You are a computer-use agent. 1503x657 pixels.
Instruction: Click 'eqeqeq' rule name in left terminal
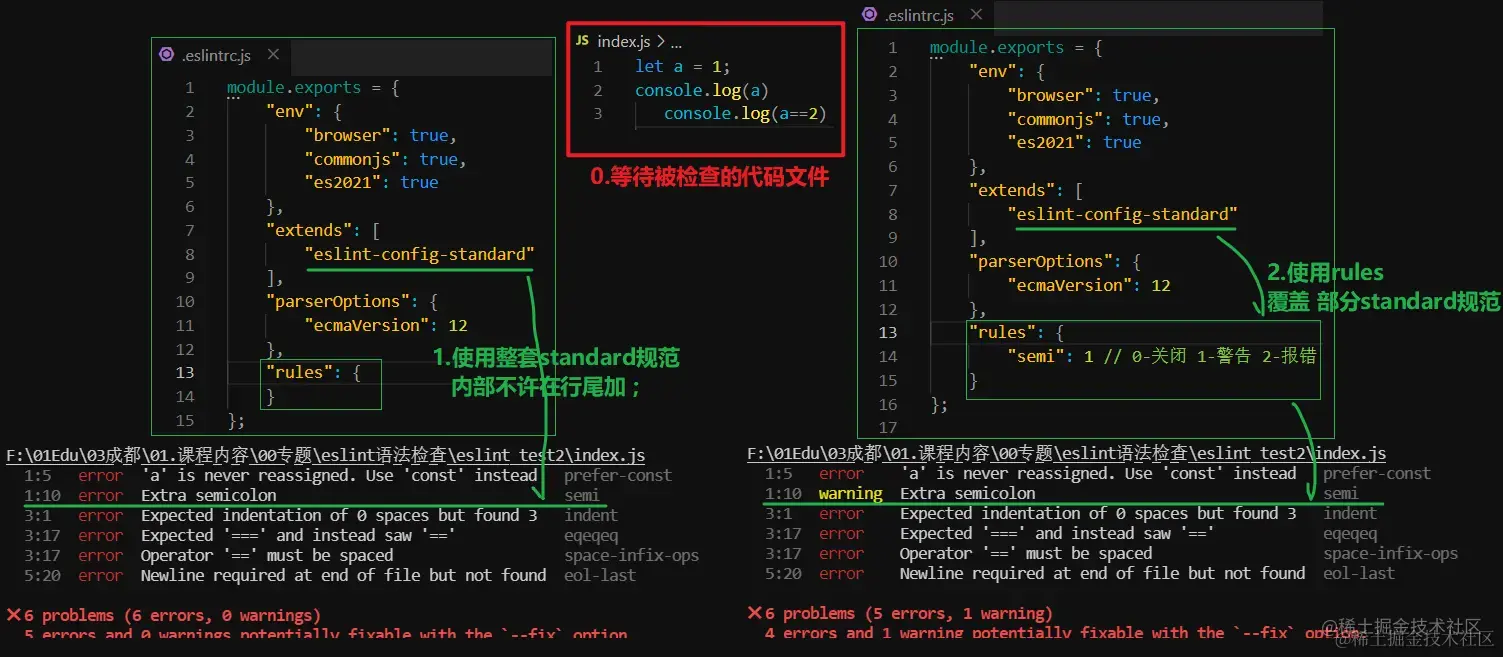point(591,535)
